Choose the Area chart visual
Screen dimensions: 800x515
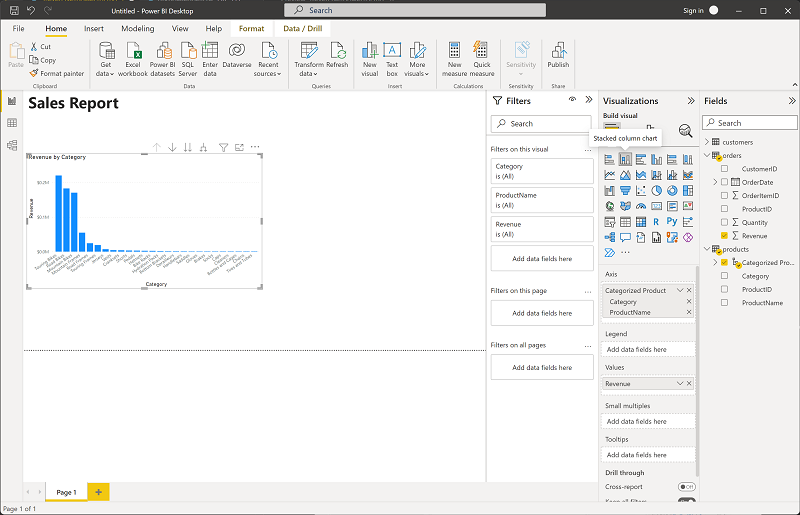(x=625, y=175)
